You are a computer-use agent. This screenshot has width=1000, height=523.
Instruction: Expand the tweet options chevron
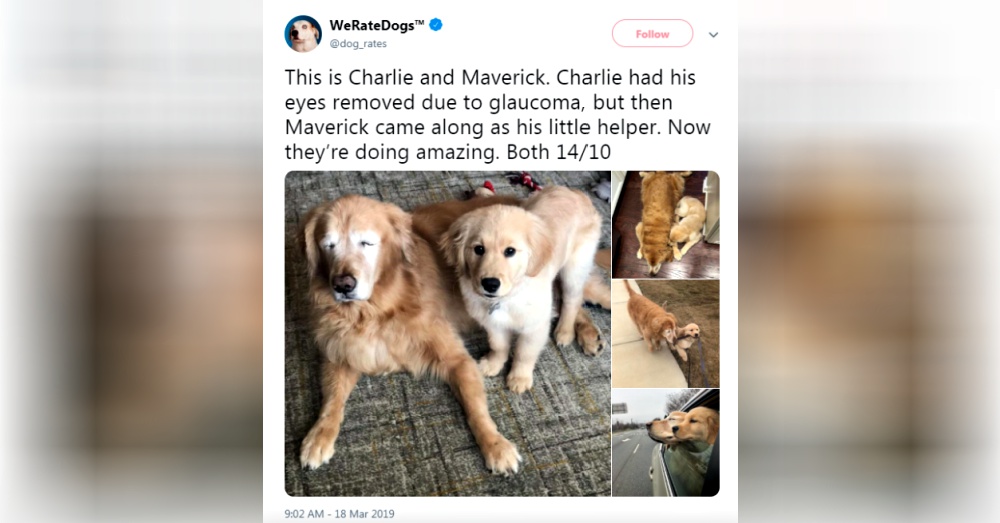point(714,34)
